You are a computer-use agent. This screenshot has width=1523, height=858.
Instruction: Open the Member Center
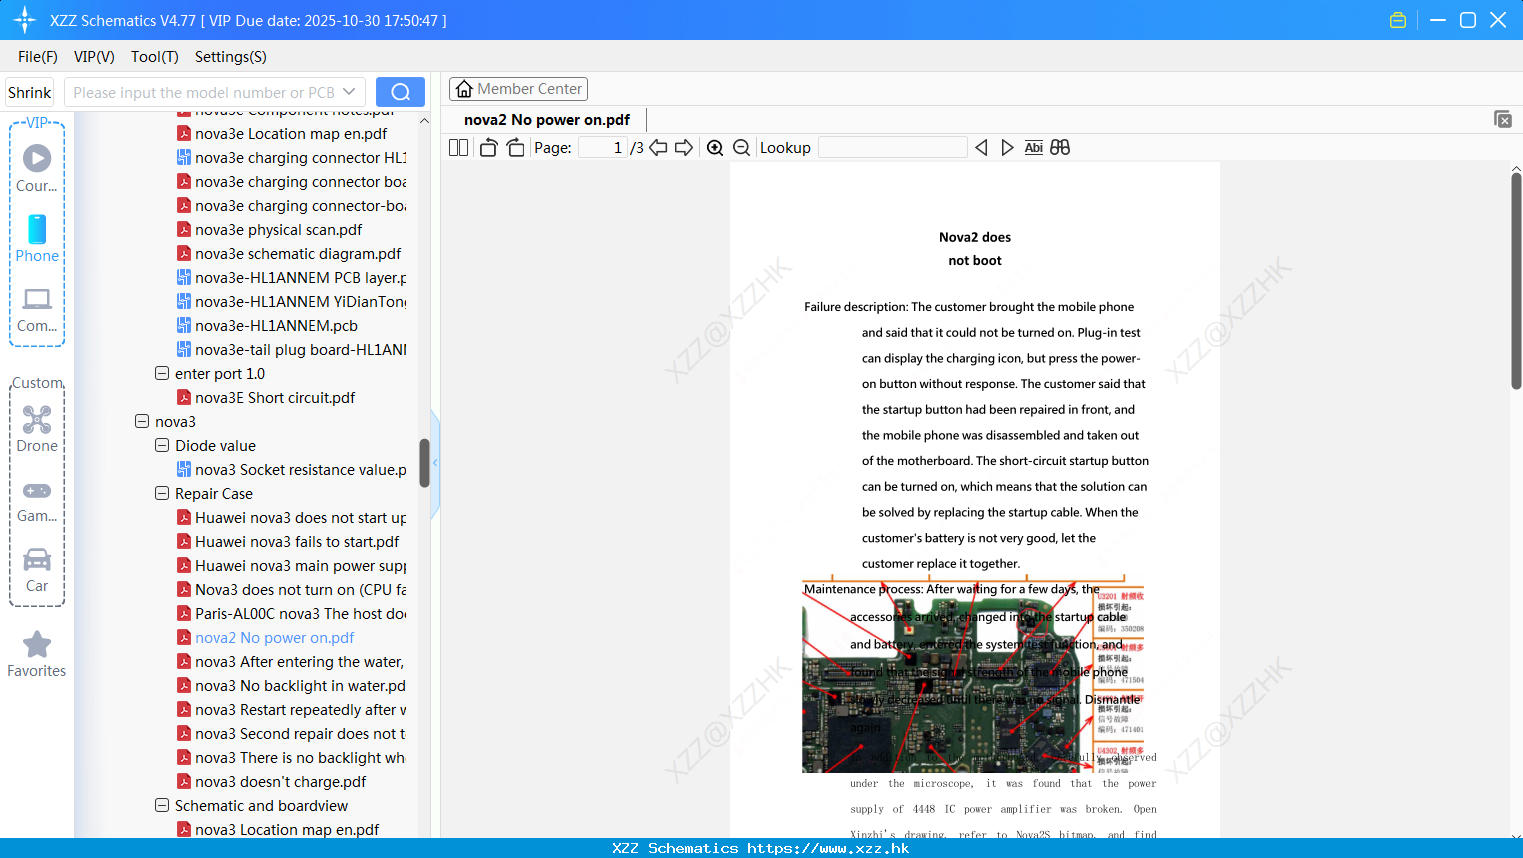(x=519, y=89)
